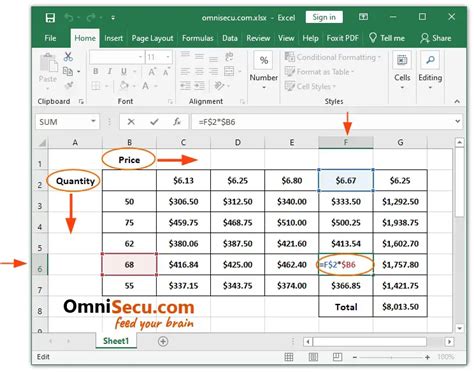Toggle Bold formatting
This screenshot has height=372, width=474.
coord(96,71)
